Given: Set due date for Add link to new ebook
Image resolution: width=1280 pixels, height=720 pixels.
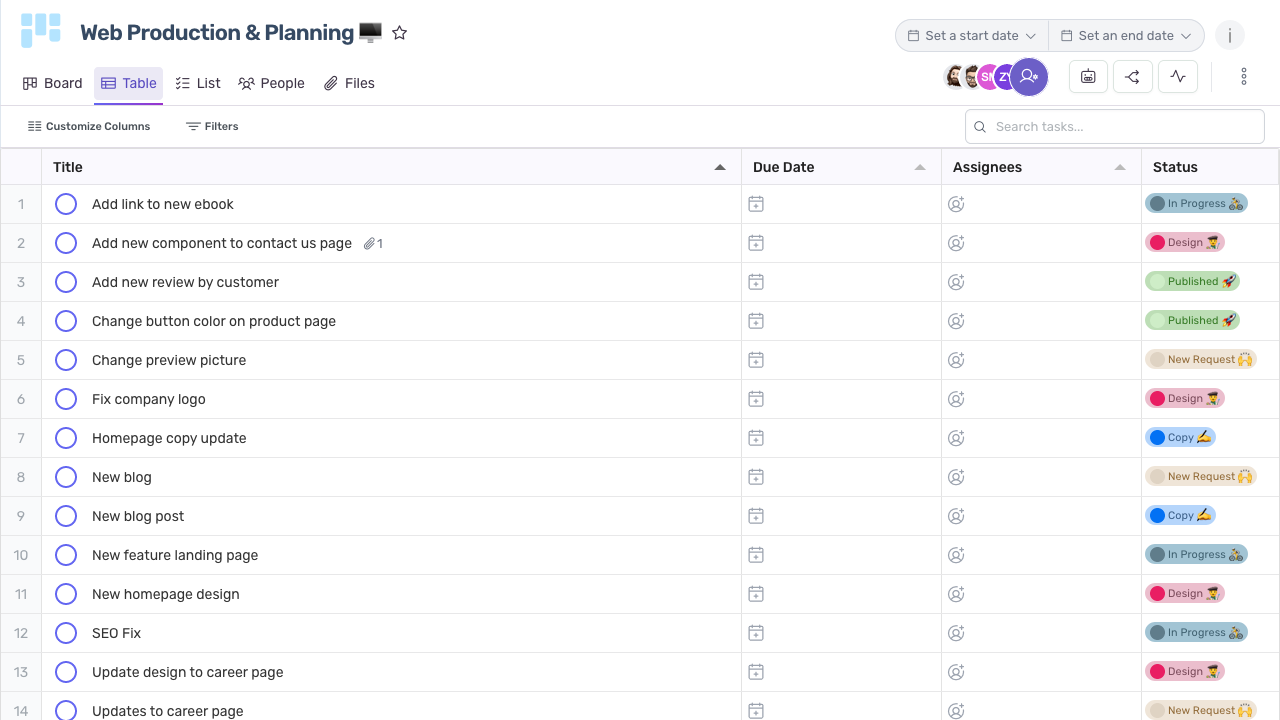Looking at the screenshot, I should tap(756, 204).
